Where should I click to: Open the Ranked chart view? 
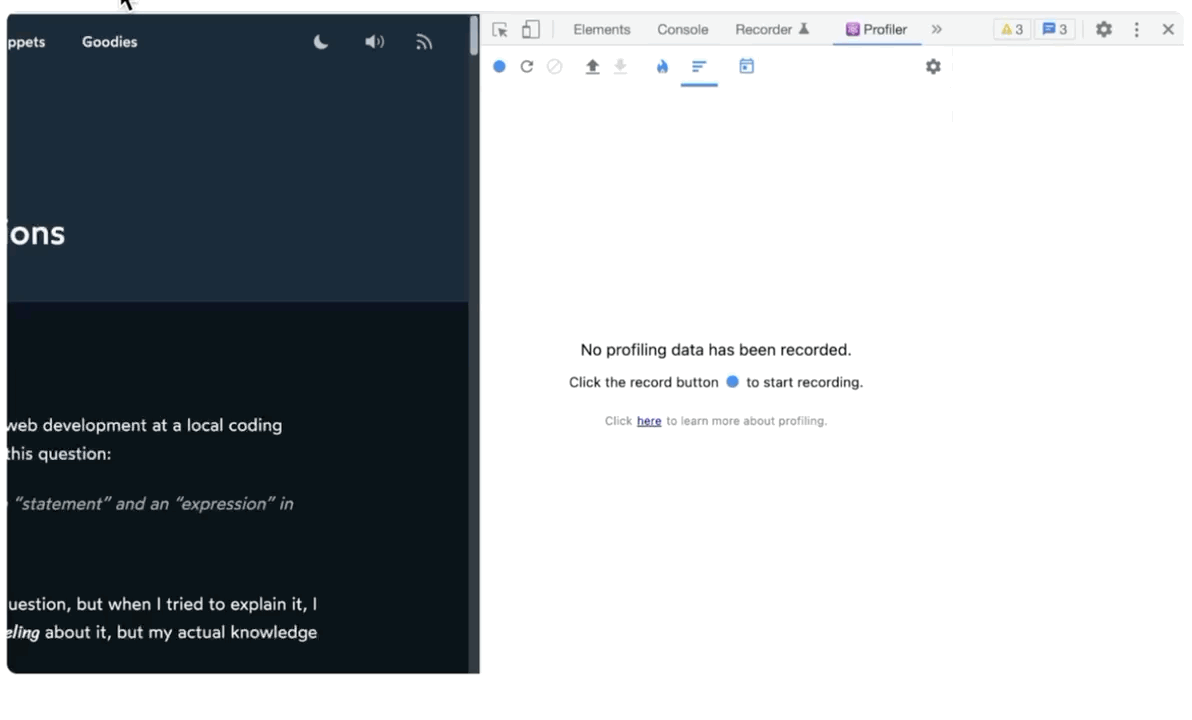(699, 66)
